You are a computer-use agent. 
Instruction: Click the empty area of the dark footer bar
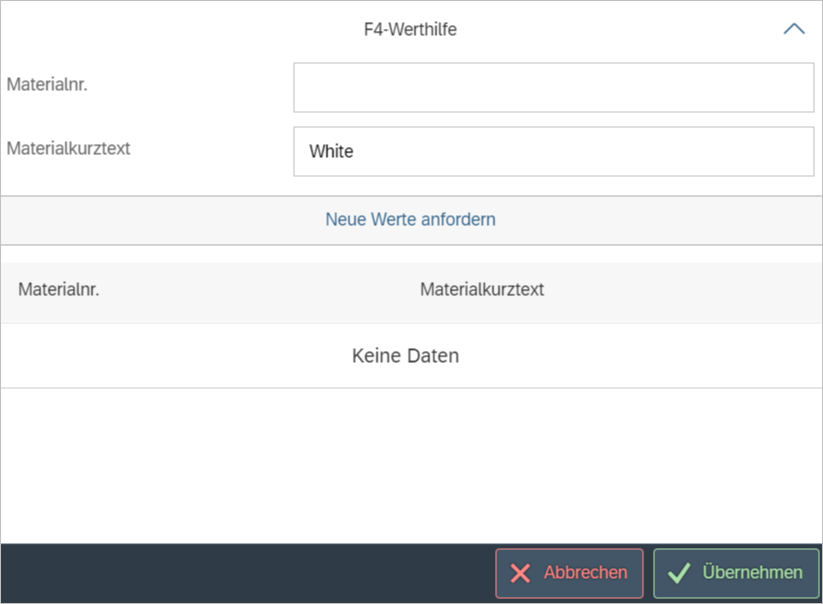(240, 573)
